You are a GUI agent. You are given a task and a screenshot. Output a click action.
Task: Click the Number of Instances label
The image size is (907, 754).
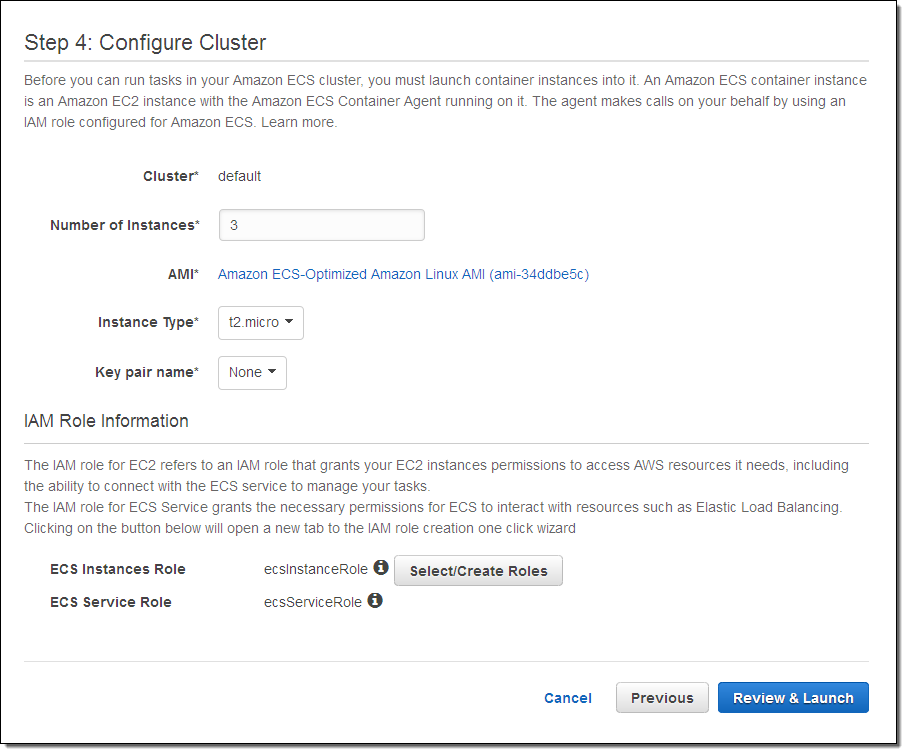[124, 225]
